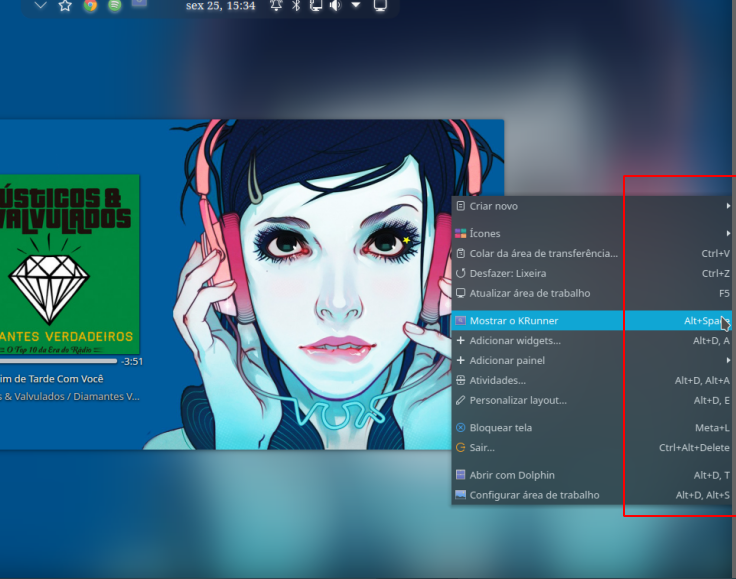Viewport: 736px width, 579px height.
Task: Click the lock icon beside Bloquear tela
Action: tap(461, 427)
